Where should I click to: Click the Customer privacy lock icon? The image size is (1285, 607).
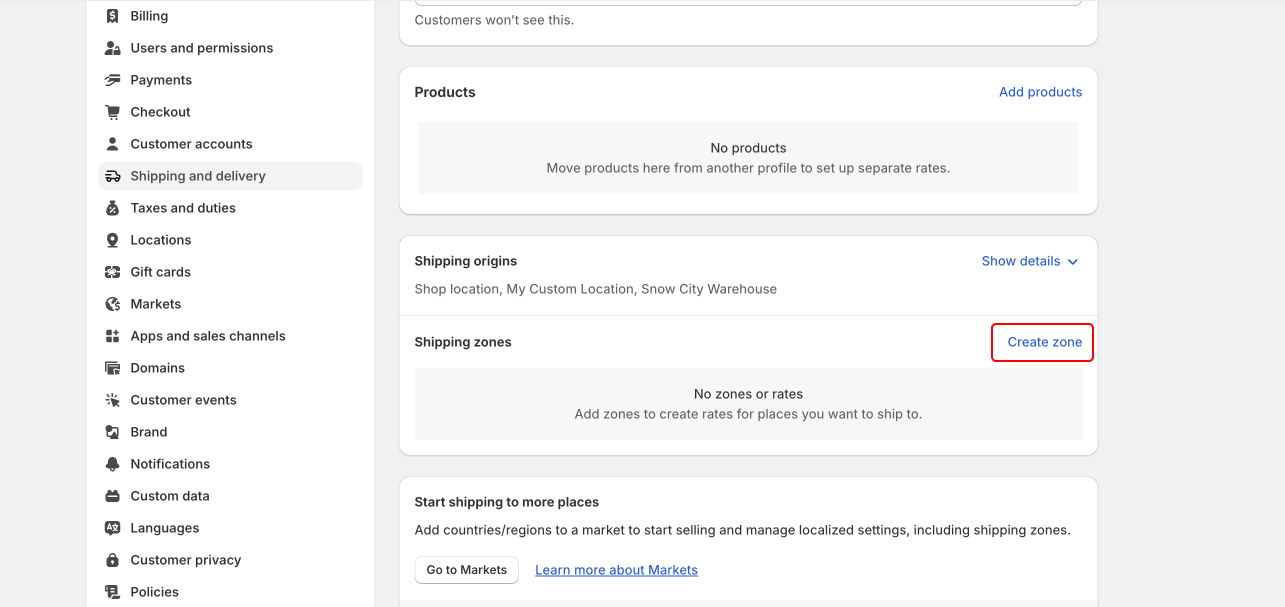pyautogui.click(x=113, y=560)
